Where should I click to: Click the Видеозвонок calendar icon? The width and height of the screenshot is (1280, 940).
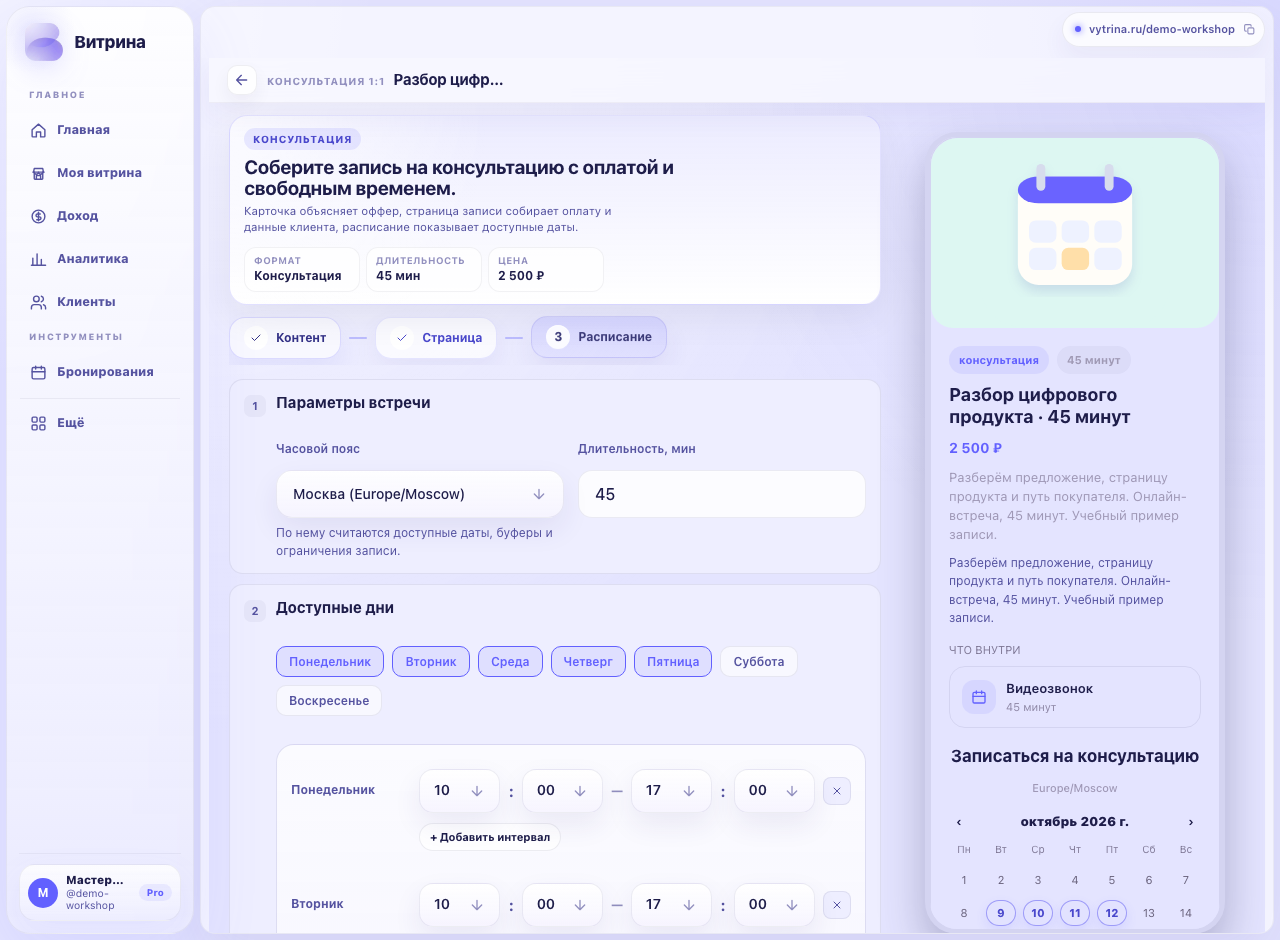point(979,697)
